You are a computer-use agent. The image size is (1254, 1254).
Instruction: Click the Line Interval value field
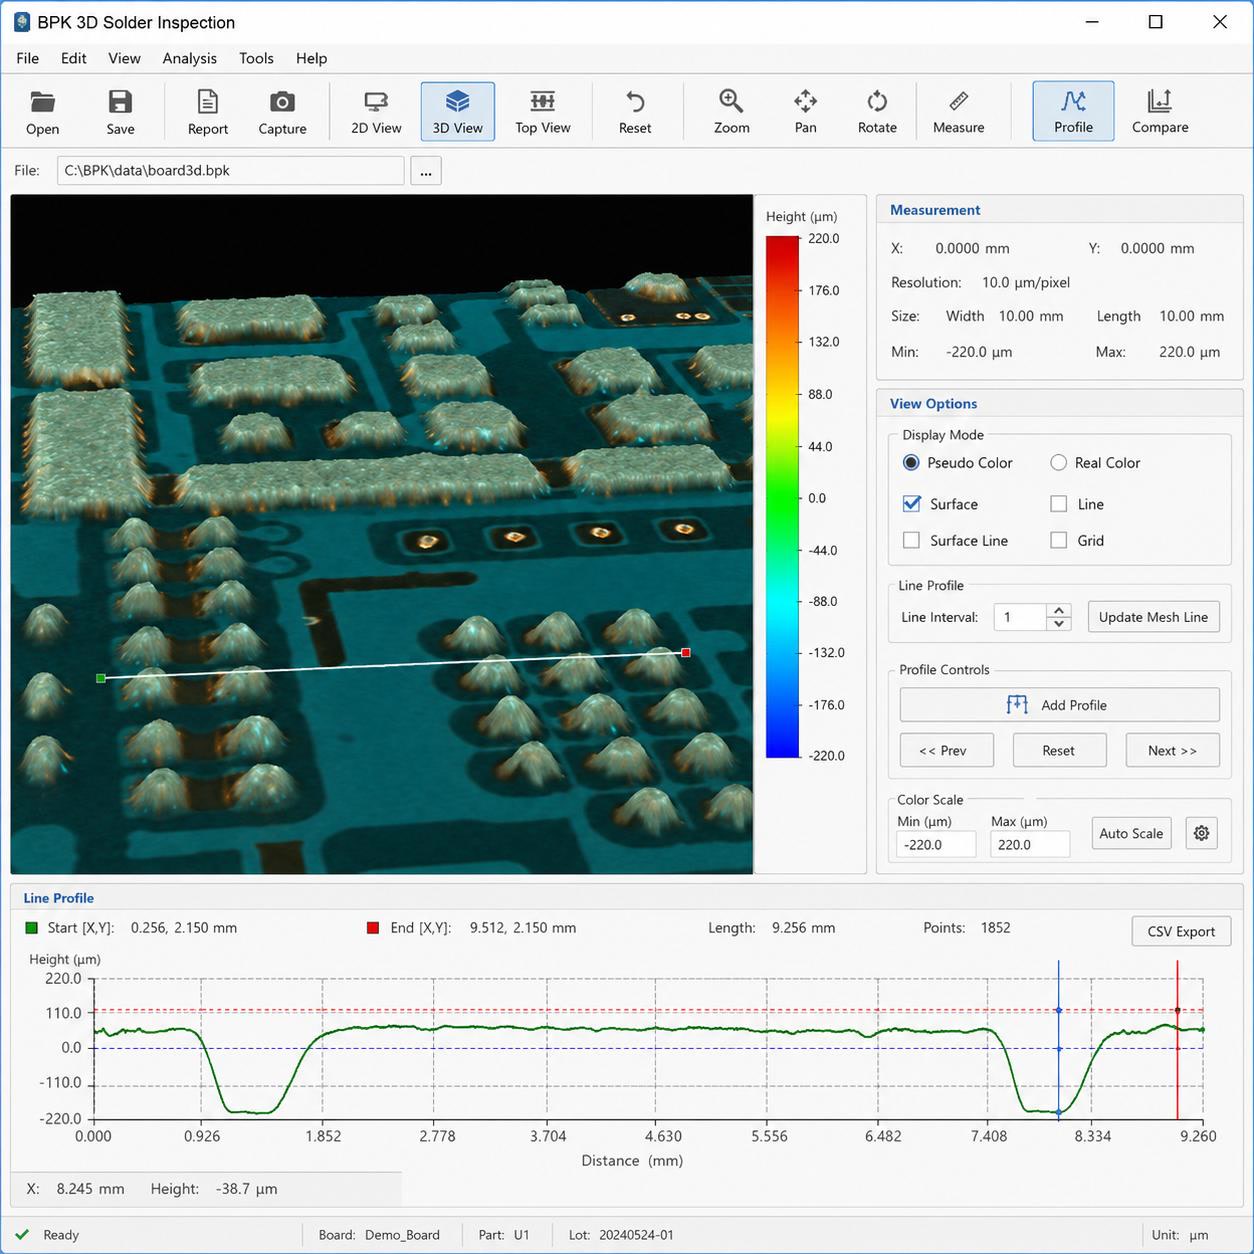[x=1020, y=617]
